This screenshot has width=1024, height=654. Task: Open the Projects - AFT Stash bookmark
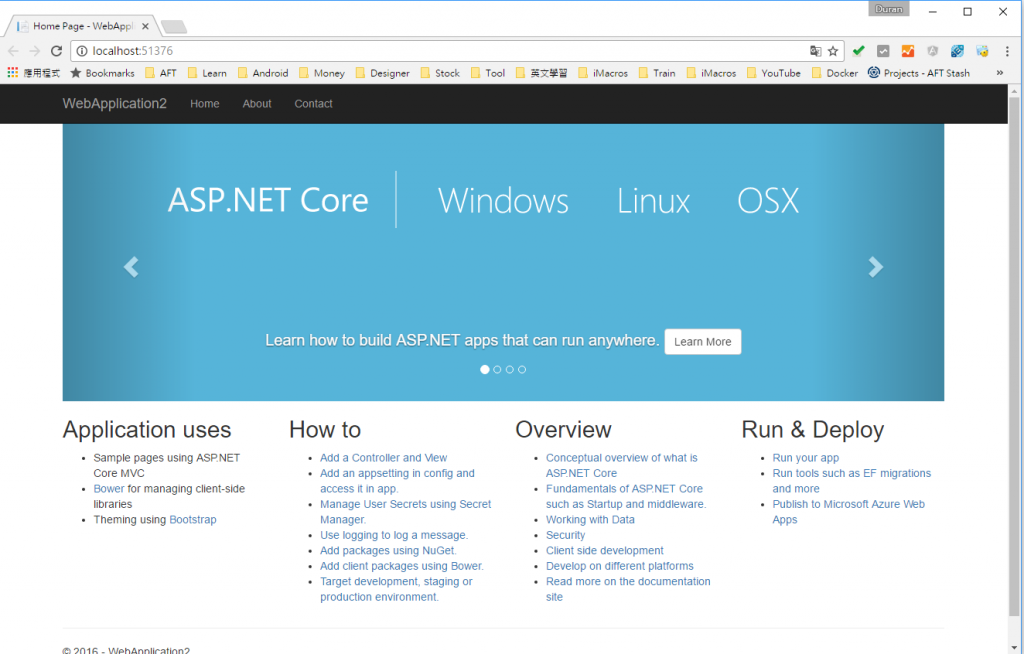tap(919, 73)
